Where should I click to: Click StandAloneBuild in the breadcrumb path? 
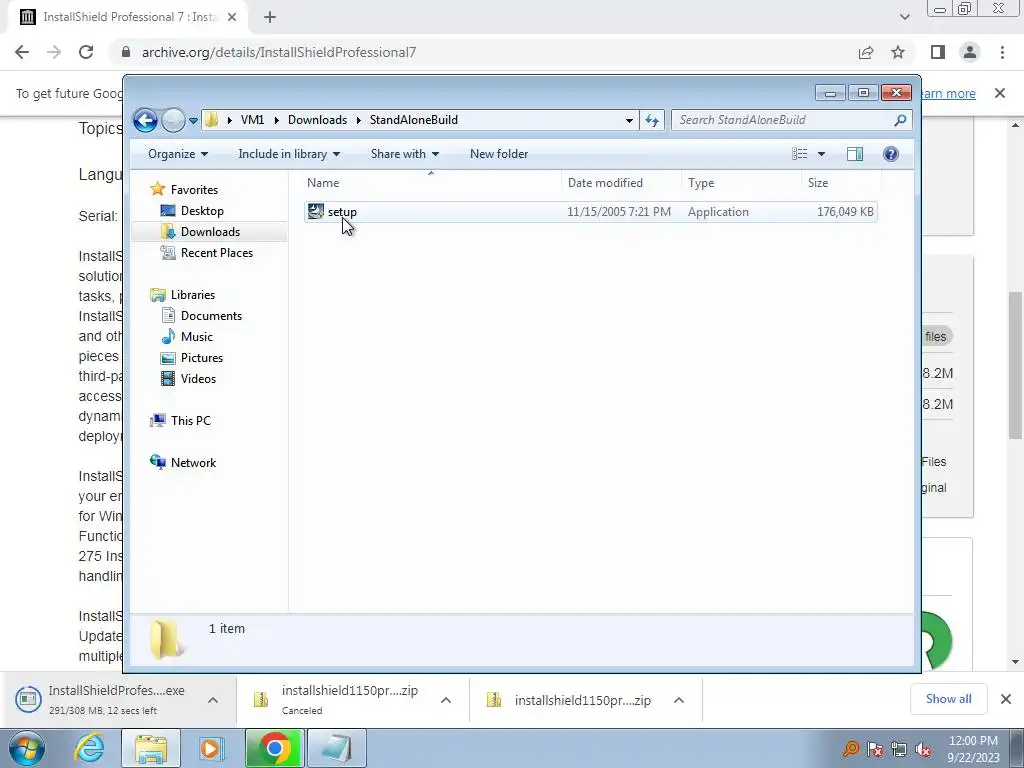pos(413,120)
